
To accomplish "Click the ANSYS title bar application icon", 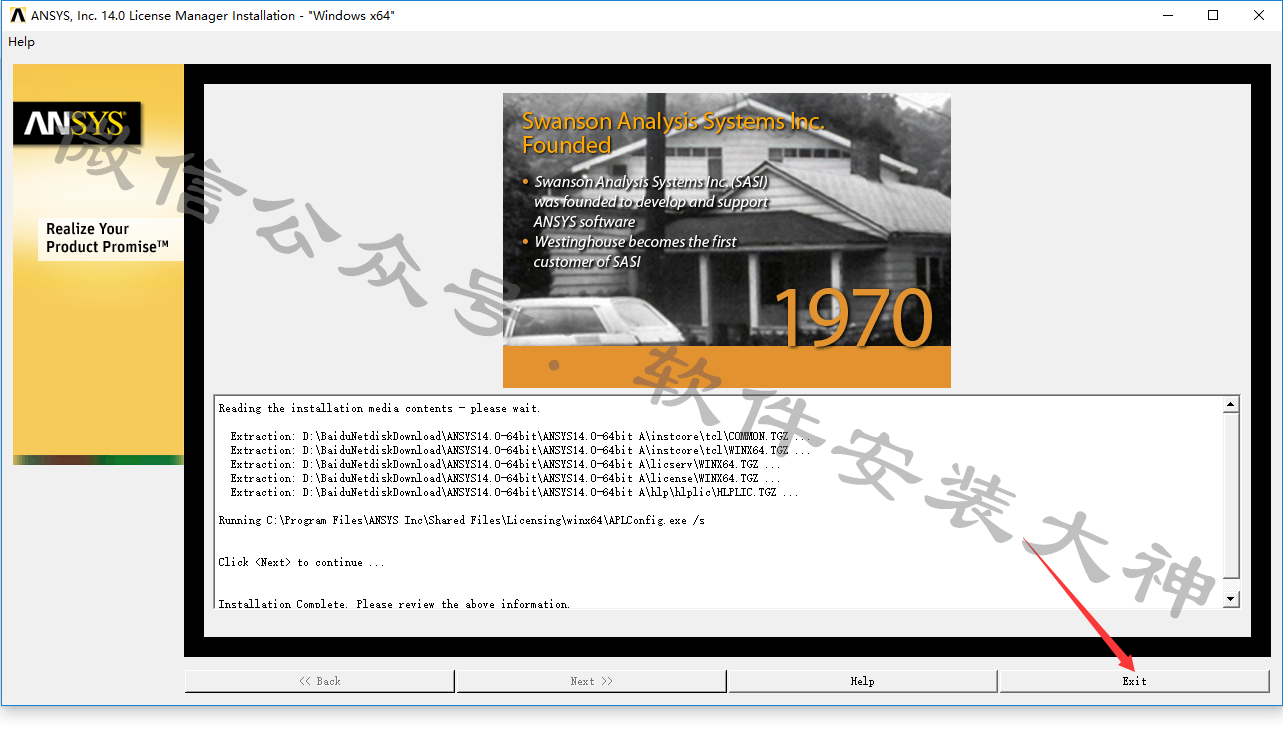I will 17,15.
